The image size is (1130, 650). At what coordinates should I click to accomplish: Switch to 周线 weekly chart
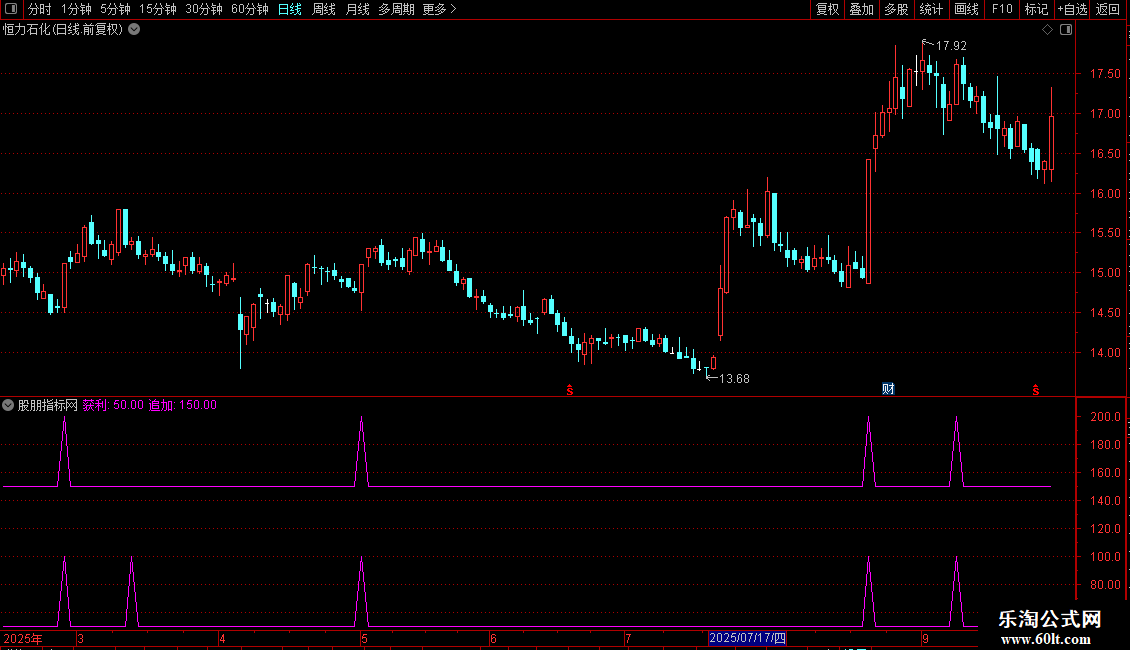[324, 9]
